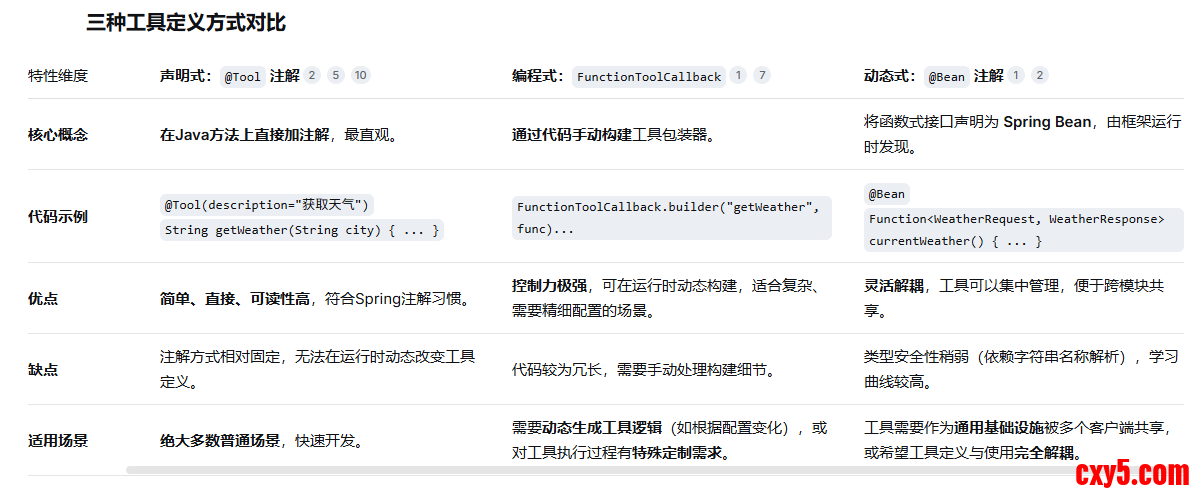The width and height of the screenshot is (1194, 493).
Task: Click the 三种工具定义方式对比 heading
Action: 186,23
